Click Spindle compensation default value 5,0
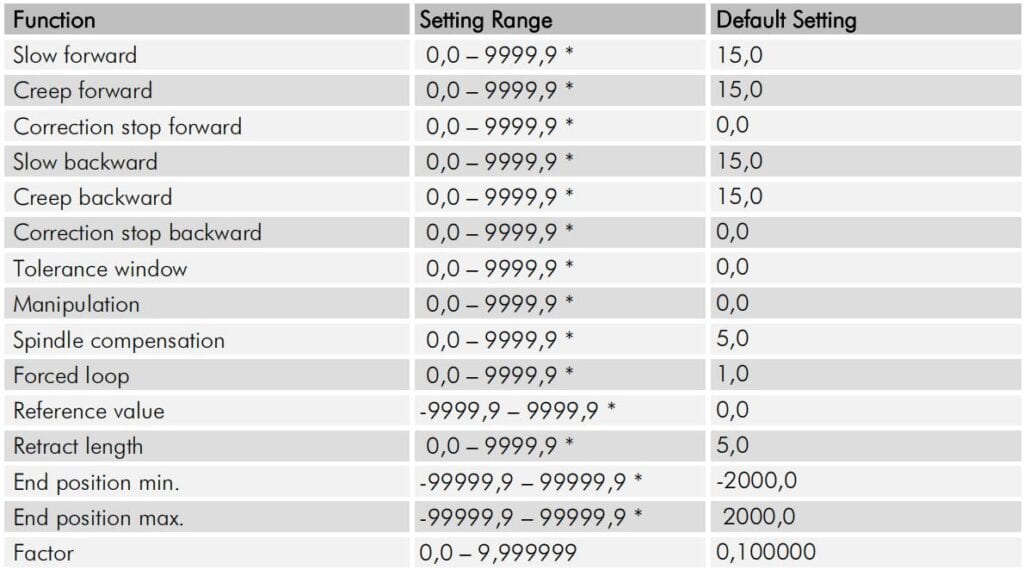This screenshot has width=1024, height=570. (x=732, y=338)
